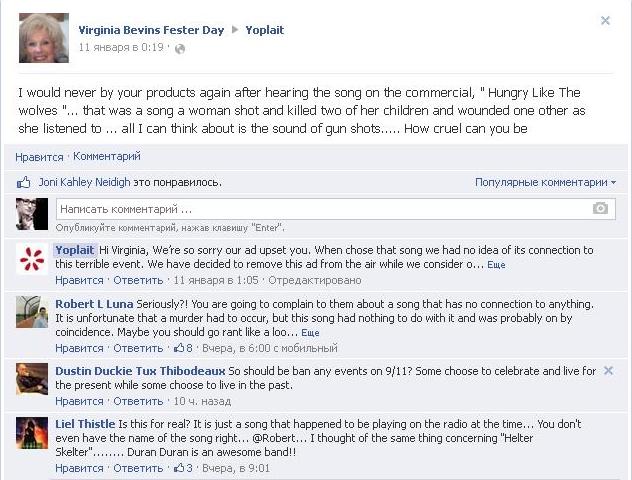Dismiss the post with top-right X
Viewport: 632px width, 480px height.
pyautogui.click(x=605, y=20)
